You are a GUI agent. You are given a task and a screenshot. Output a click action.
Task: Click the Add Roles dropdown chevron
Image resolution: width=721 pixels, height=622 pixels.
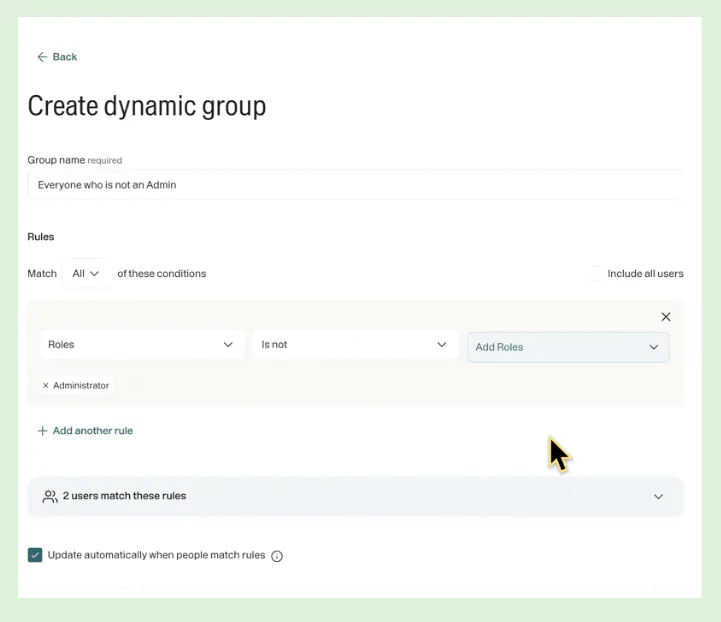pos(654,347)
